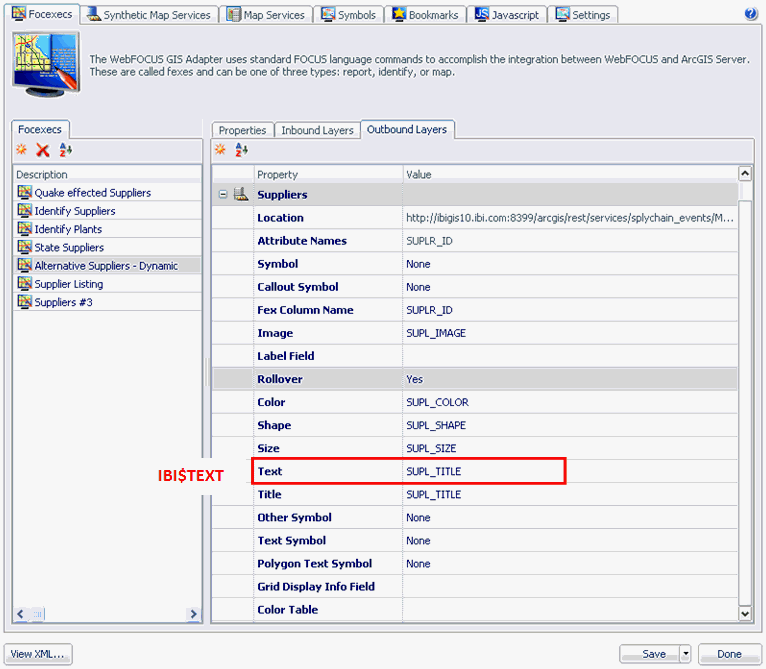Click the help question mark icon
Screen dimensions: 766x669
click(x=750, y=14)
